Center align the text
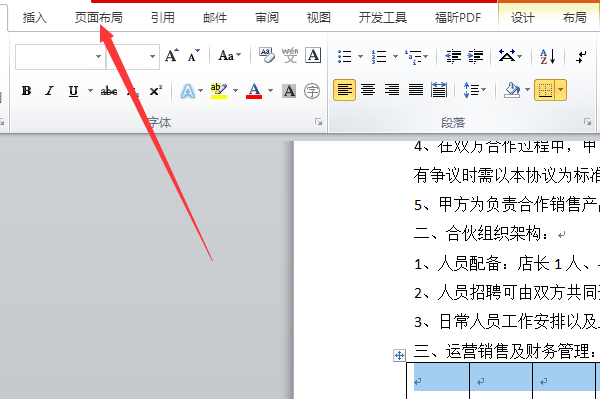 368,90
